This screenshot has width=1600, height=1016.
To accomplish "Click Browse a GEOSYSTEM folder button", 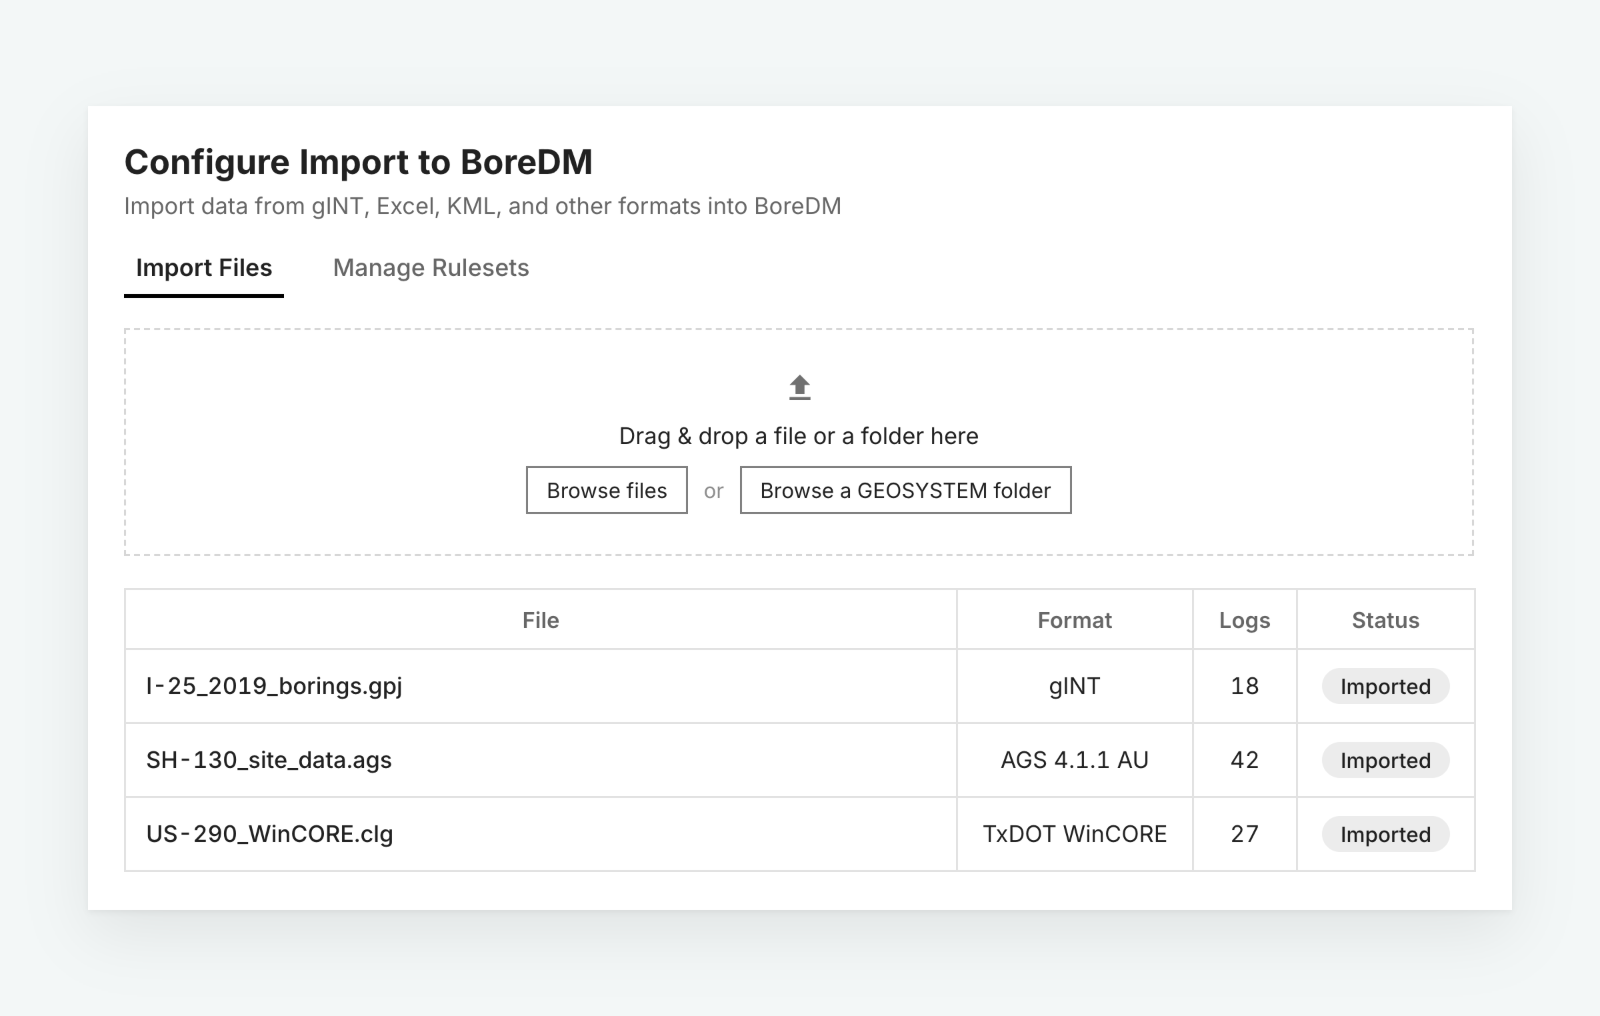I will coord(905,490).
